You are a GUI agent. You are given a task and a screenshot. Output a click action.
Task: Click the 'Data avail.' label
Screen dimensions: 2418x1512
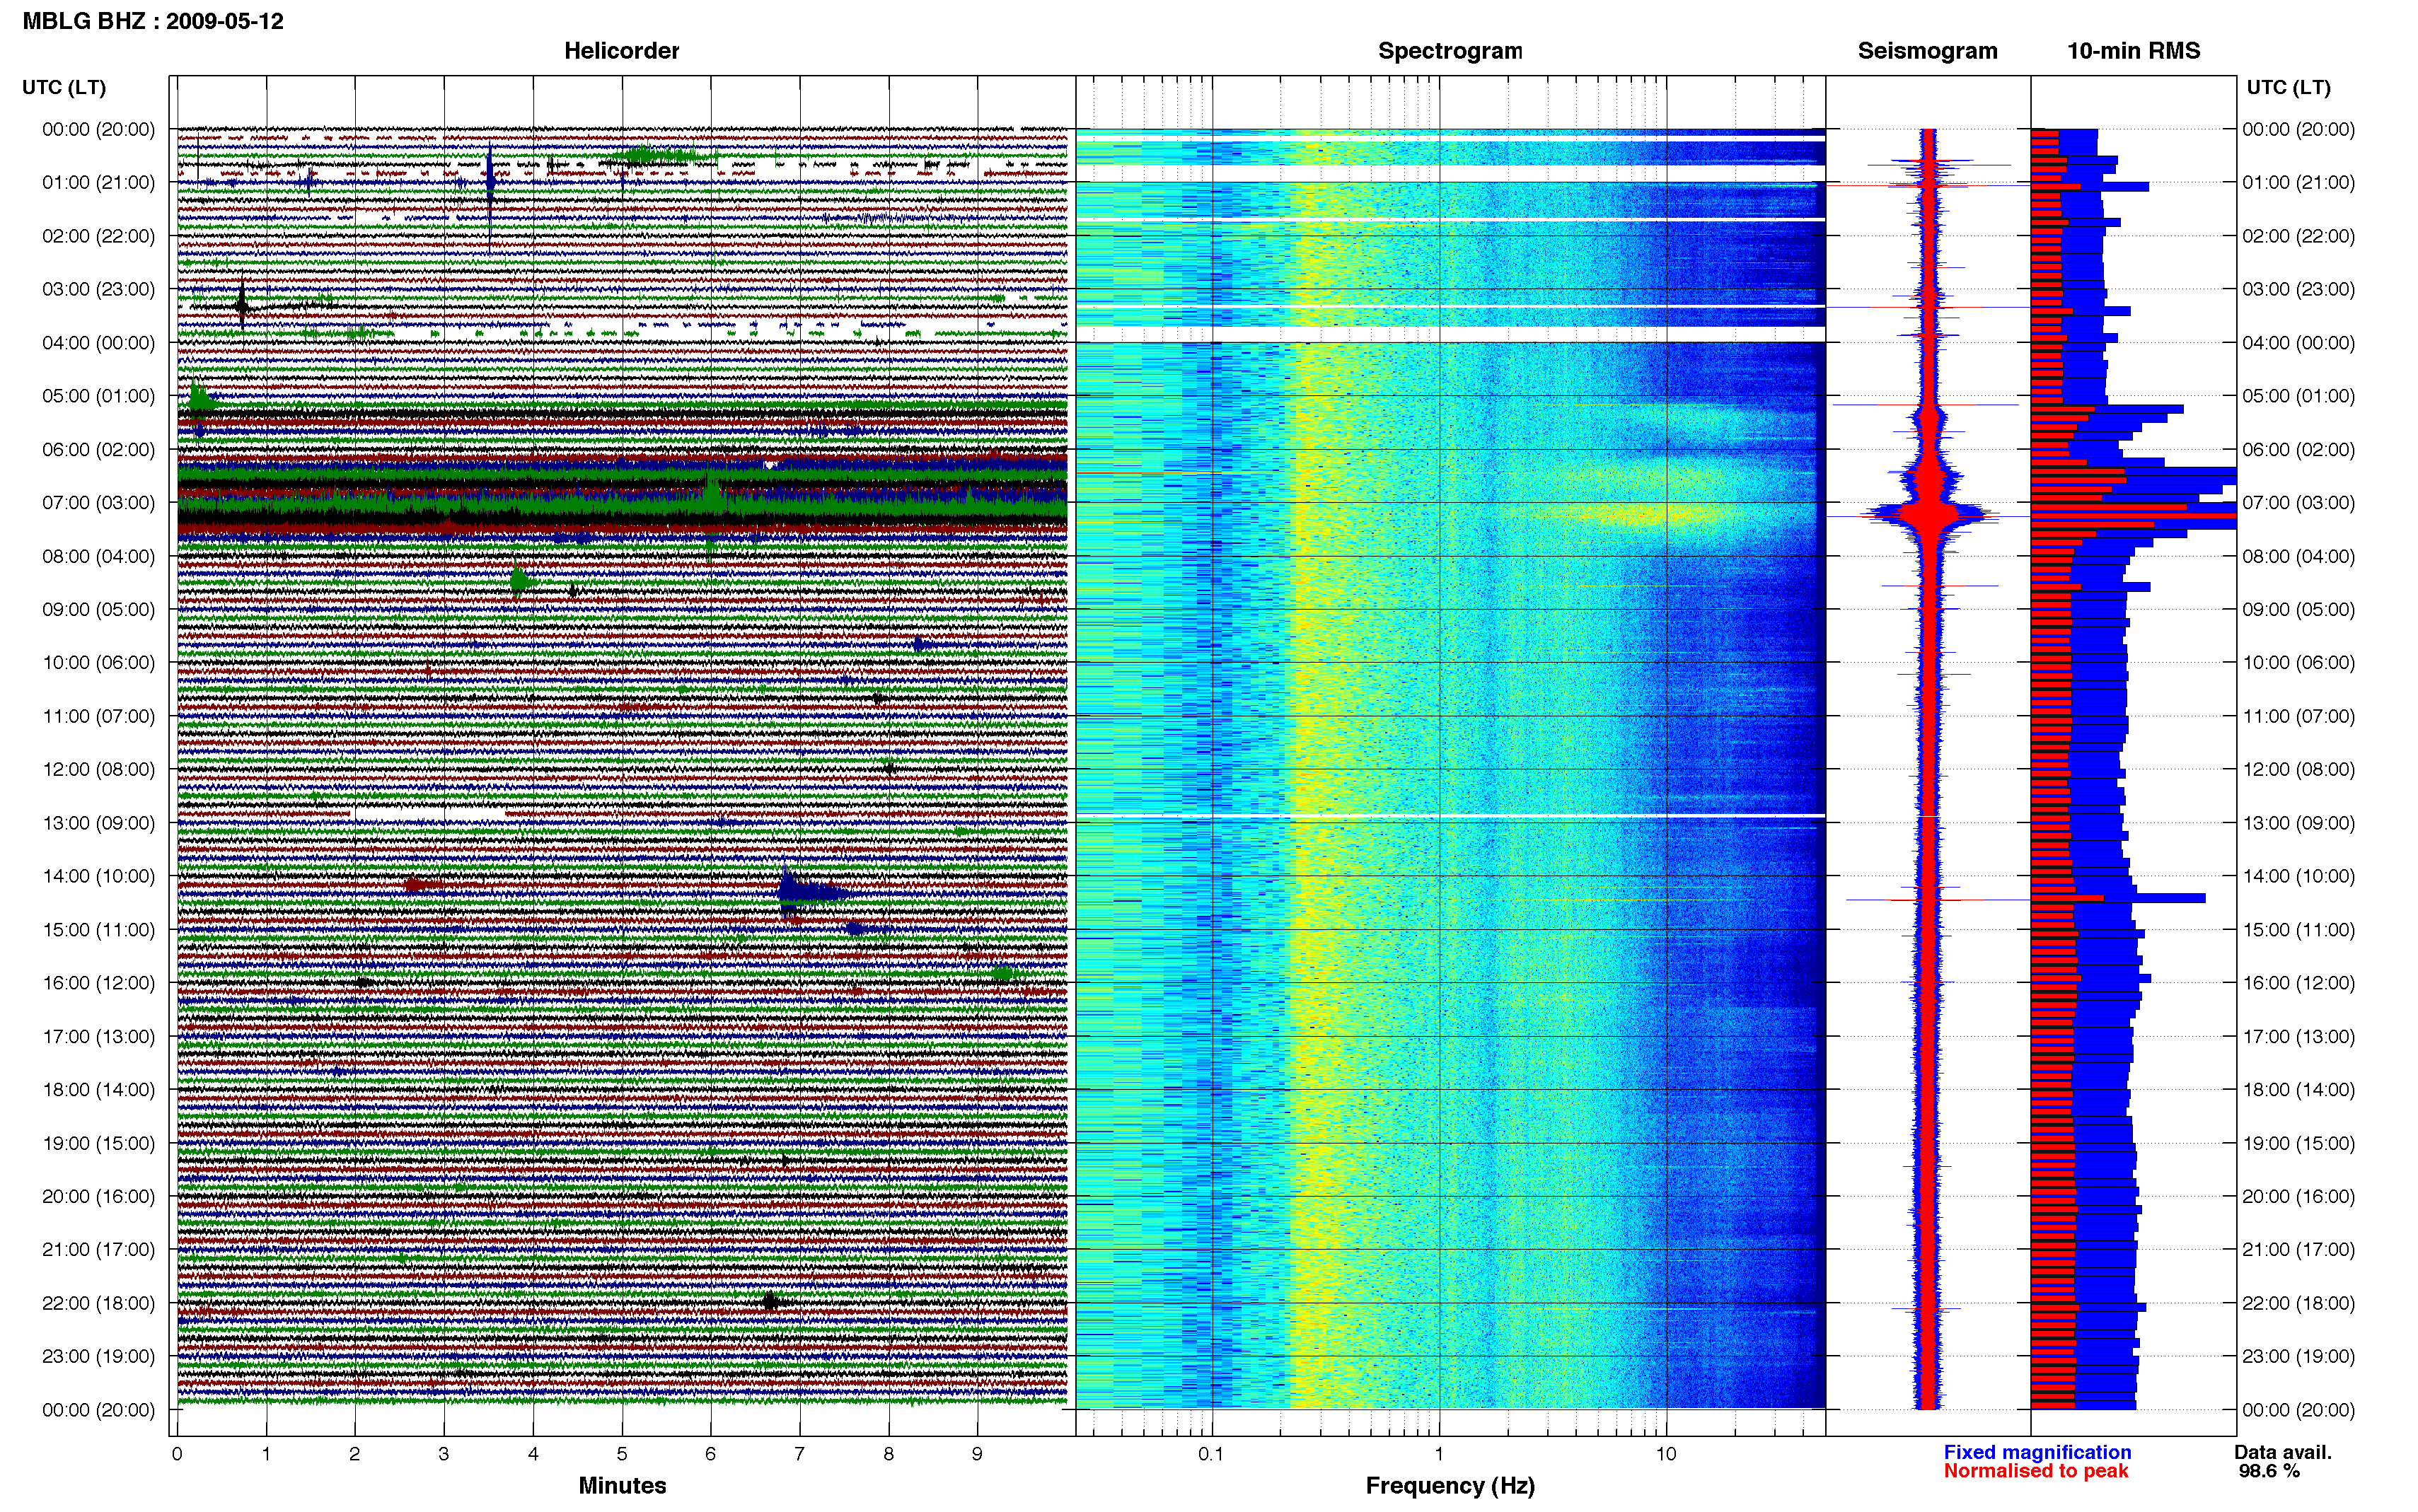pos(2283,1452)
